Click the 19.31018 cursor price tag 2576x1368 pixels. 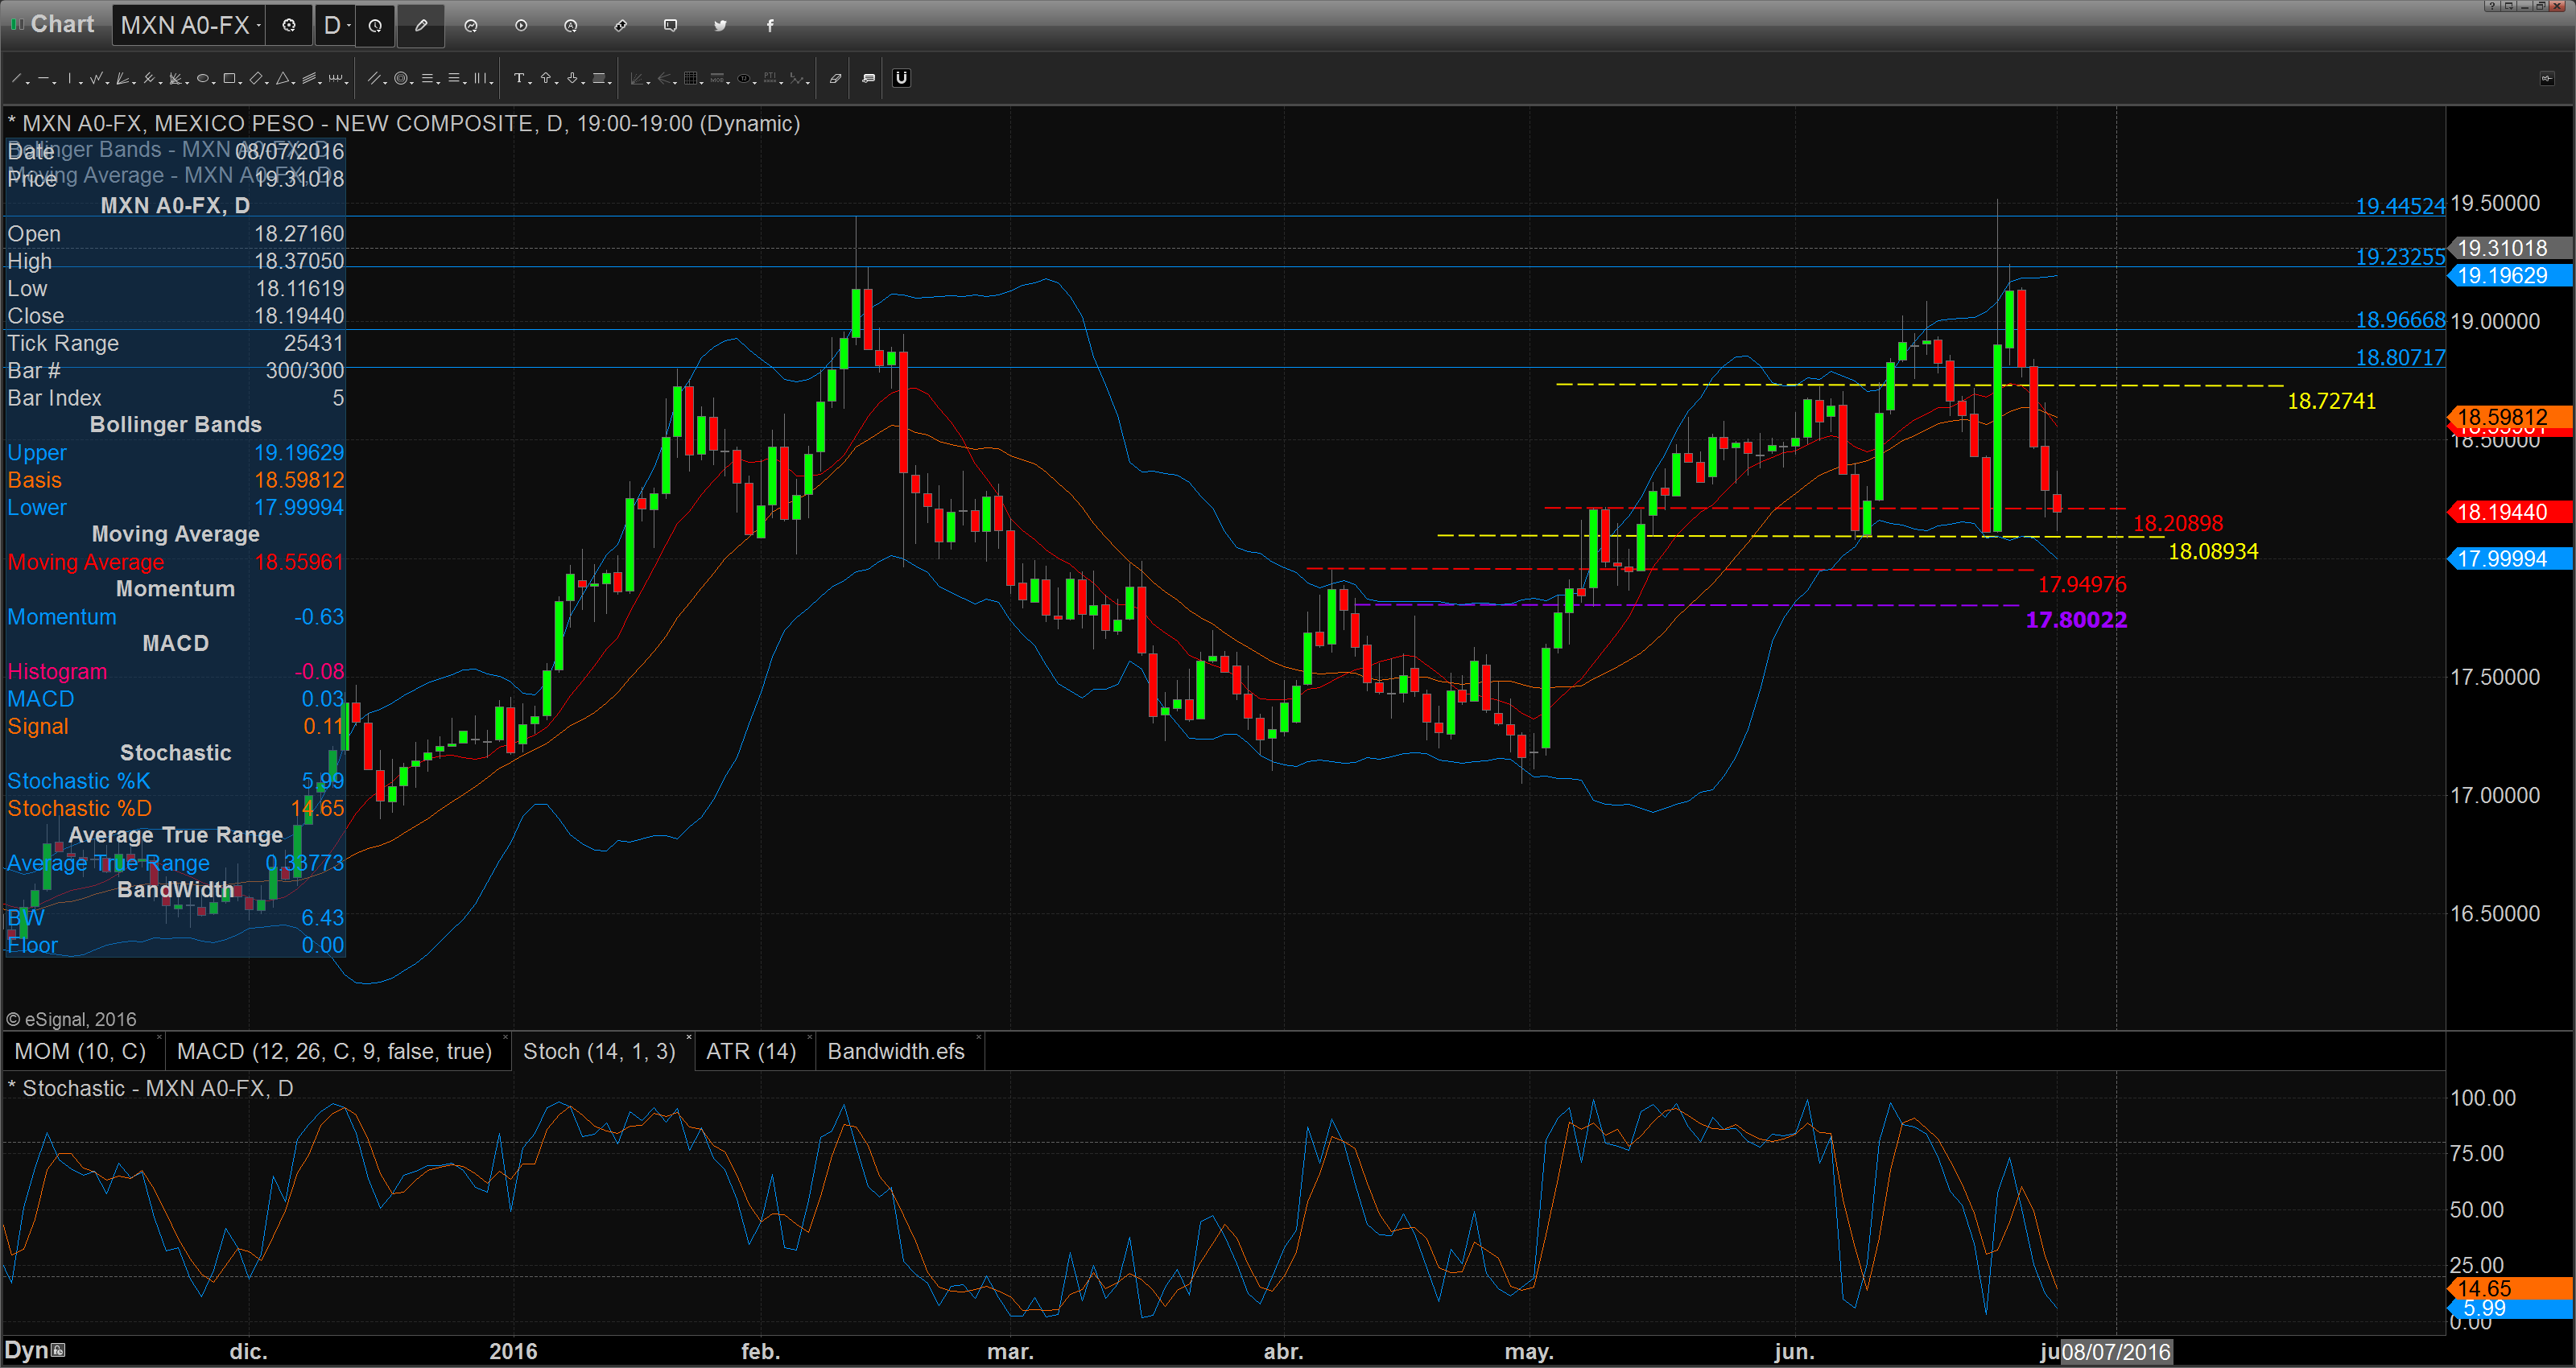coord(2509,248)
